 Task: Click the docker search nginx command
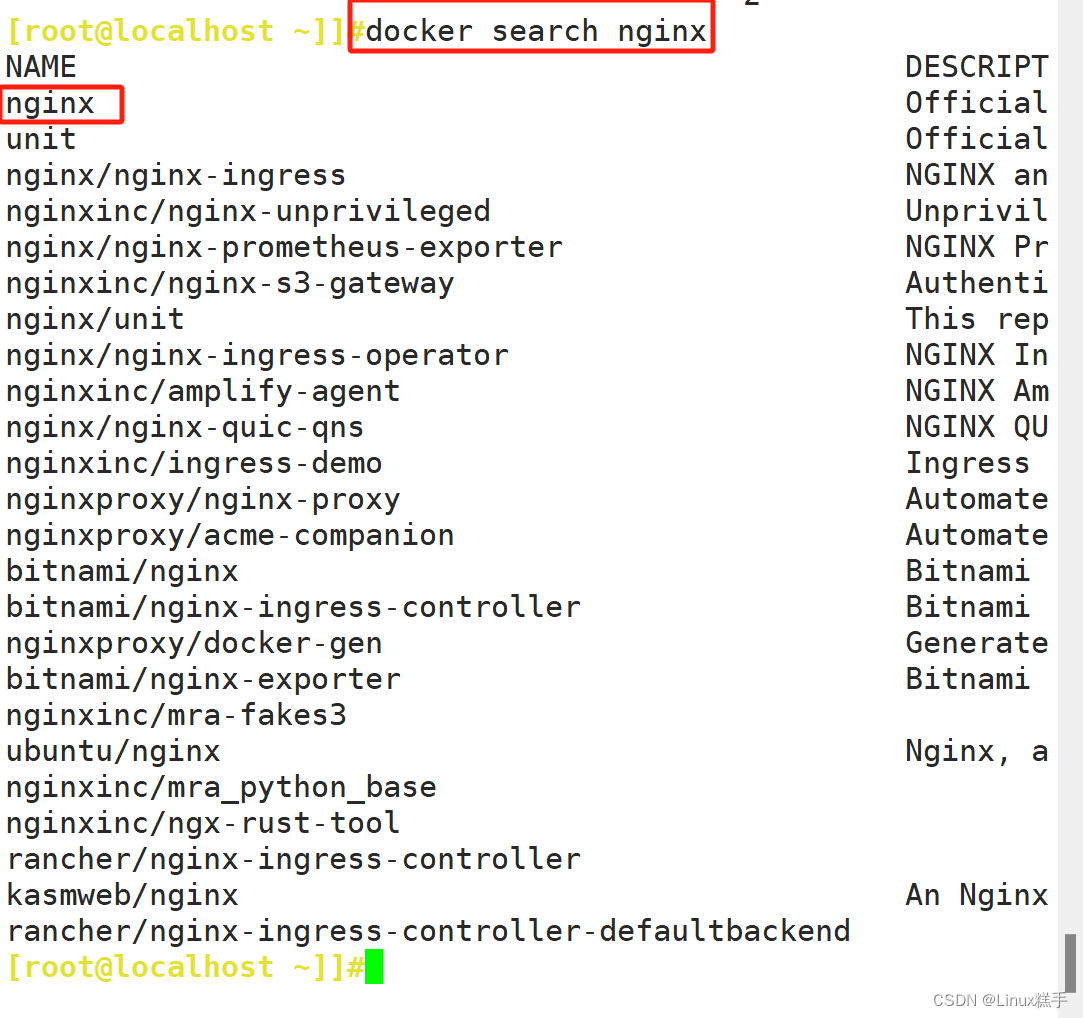pyautogui.click(x=536, y=31)
